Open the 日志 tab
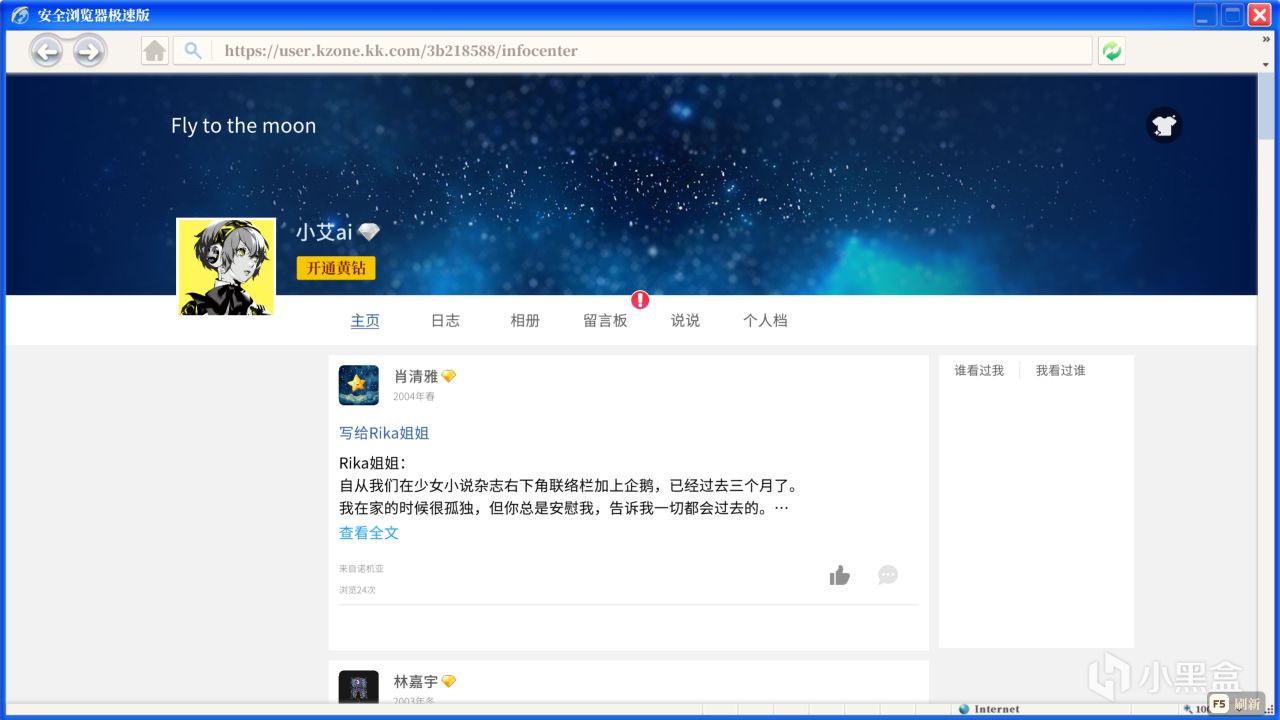Image resolution: width=1280 pixels, height=720 pixels. 445,321
